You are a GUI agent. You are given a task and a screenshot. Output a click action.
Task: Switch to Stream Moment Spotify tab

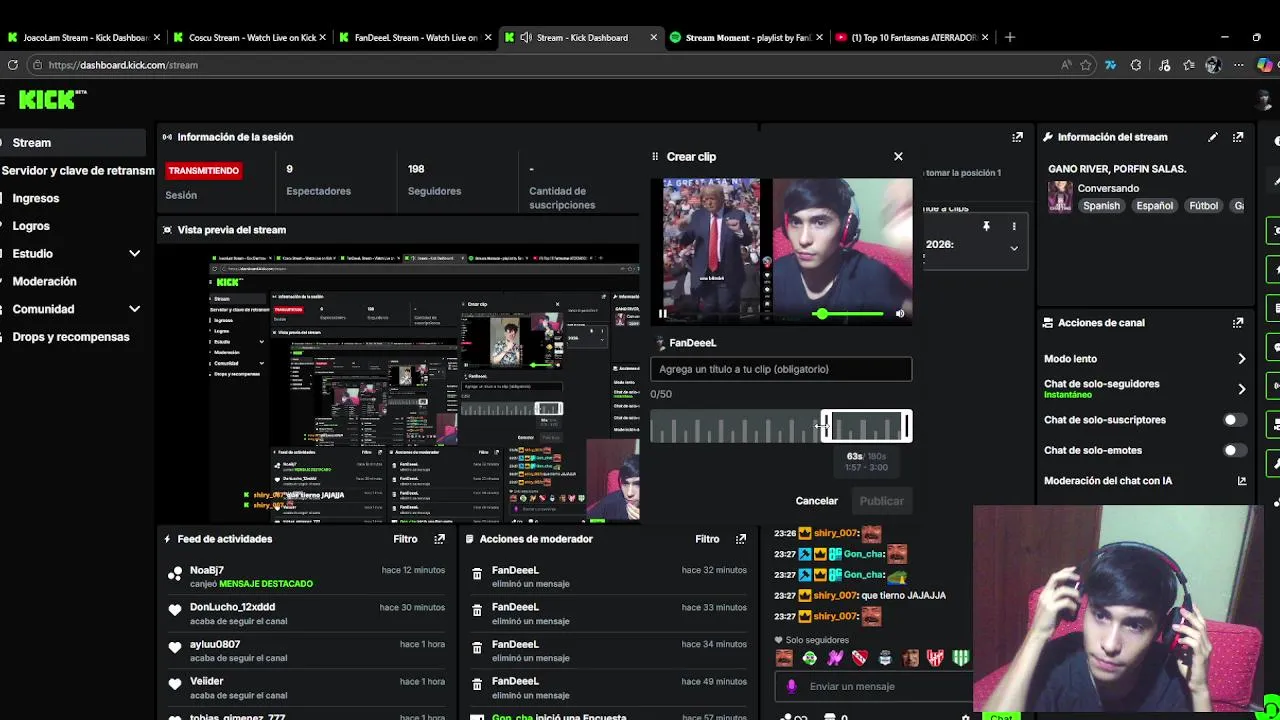[x=745, y=38]
